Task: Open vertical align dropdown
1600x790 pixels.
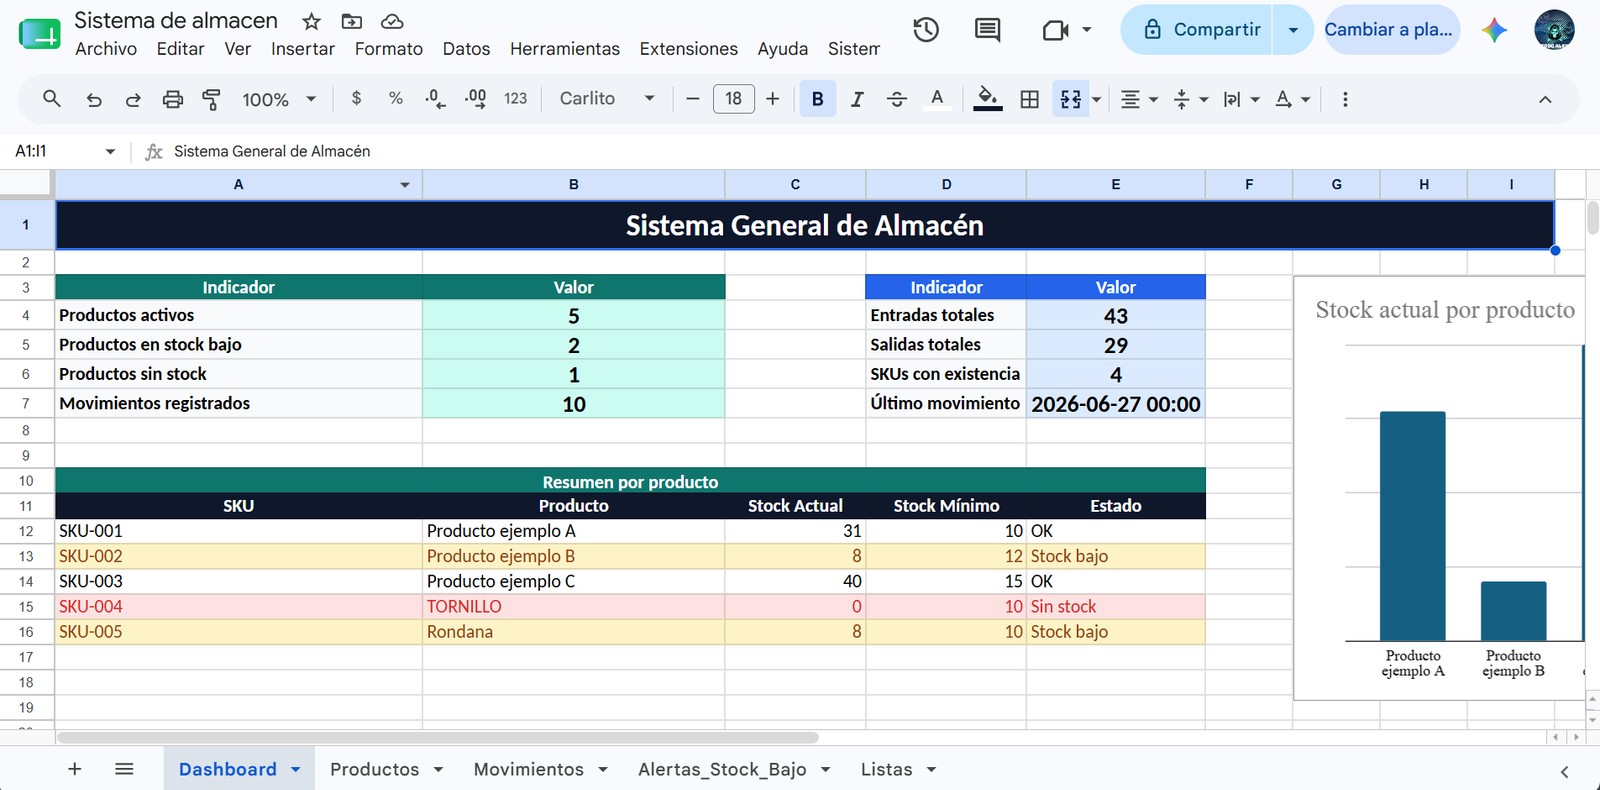Action: (x=1191, y=99)
